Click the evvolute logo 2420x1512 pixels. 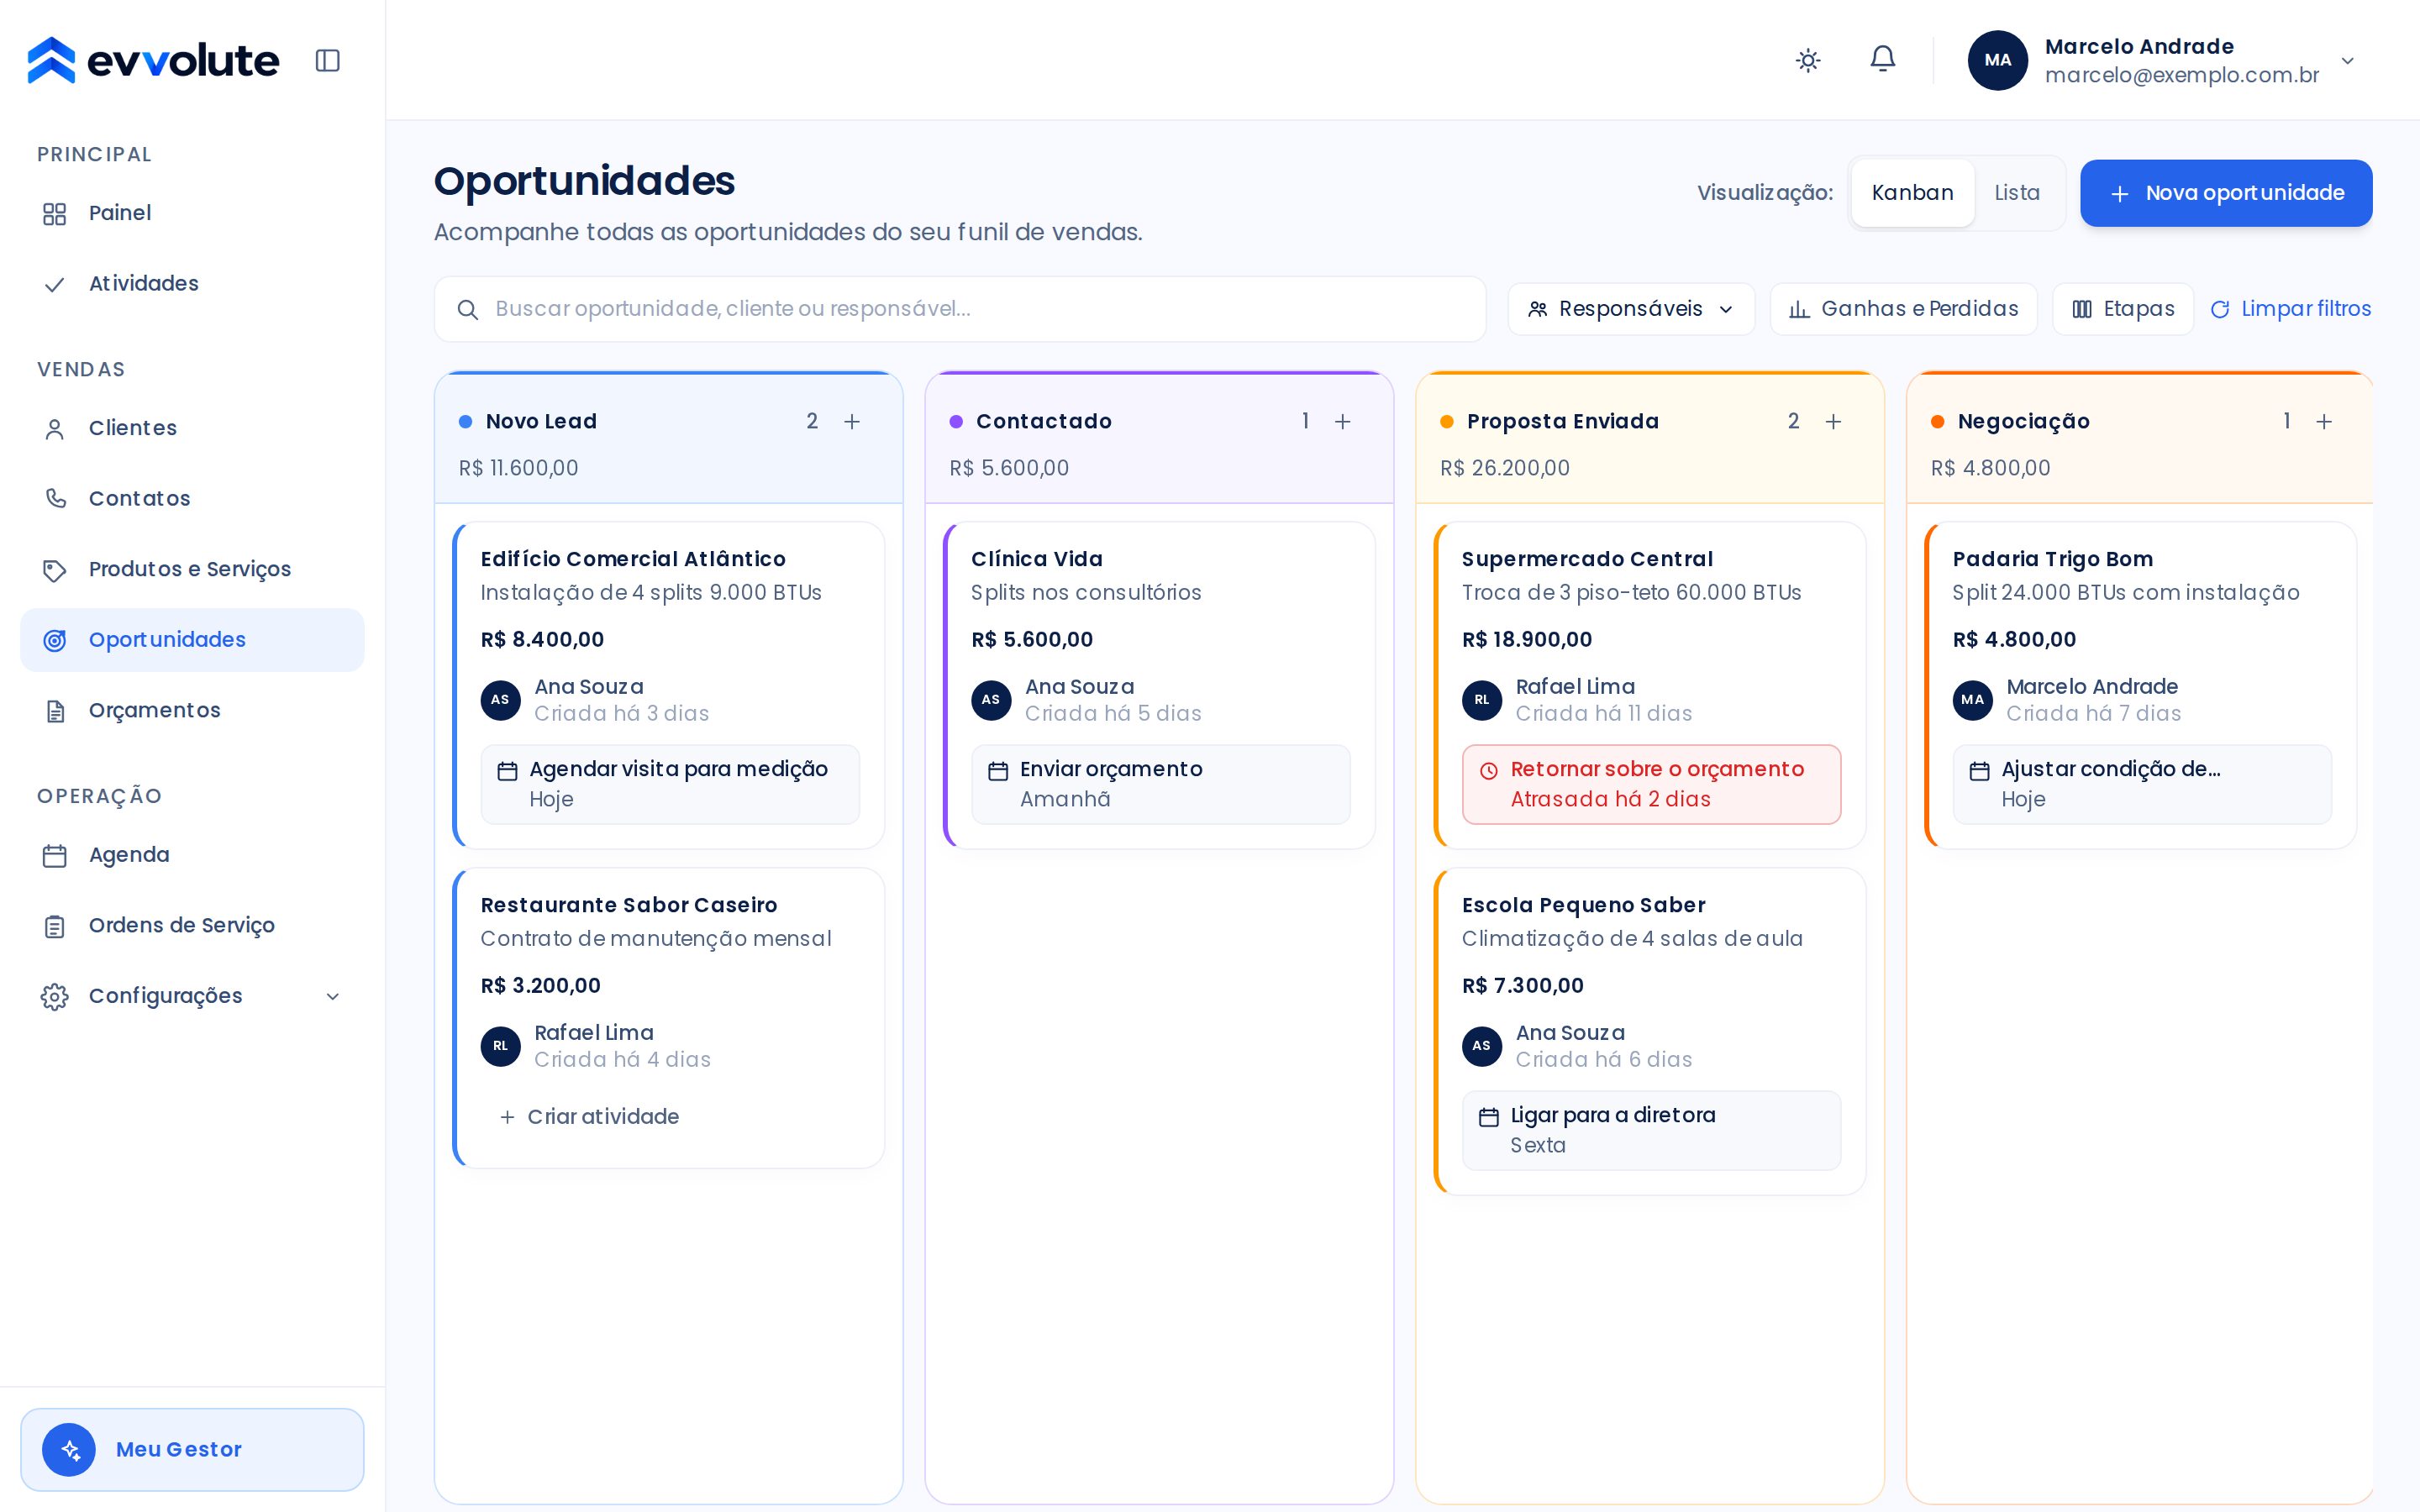click(x=153, y=60)
